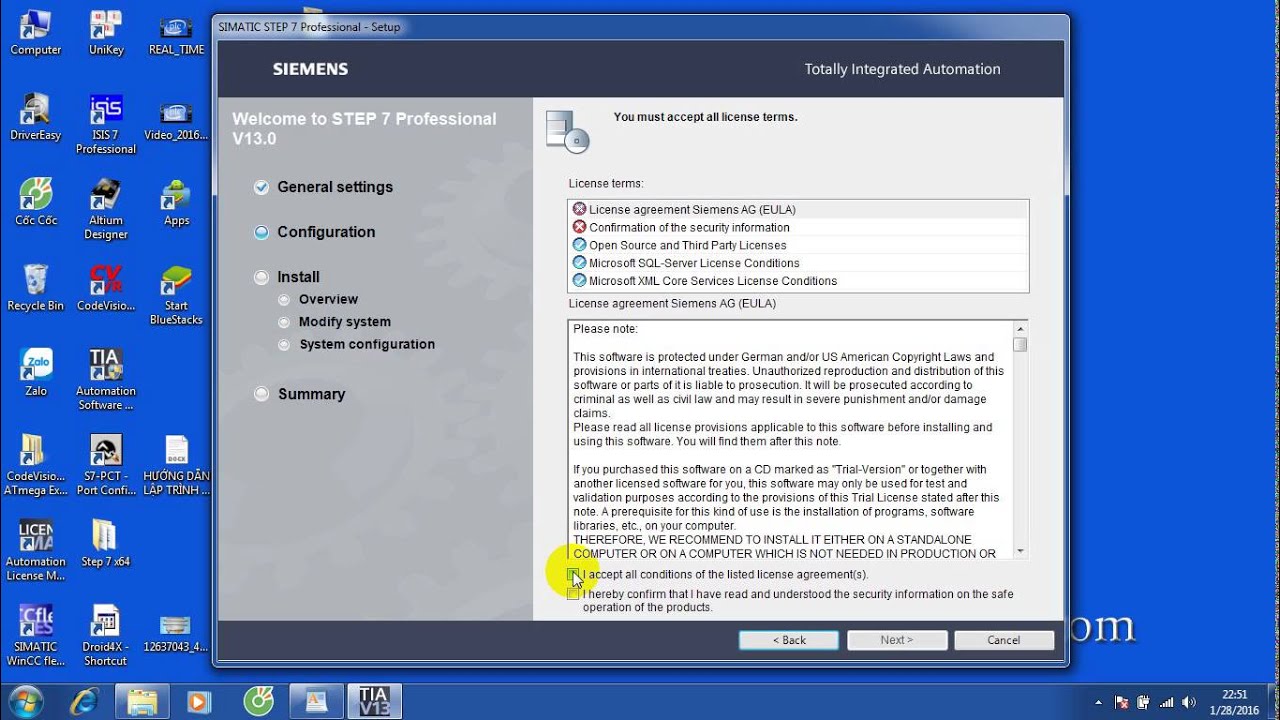Select Microsoft SQL-Server License Conditions entry

pyautogui.click(x=797, y=263)
